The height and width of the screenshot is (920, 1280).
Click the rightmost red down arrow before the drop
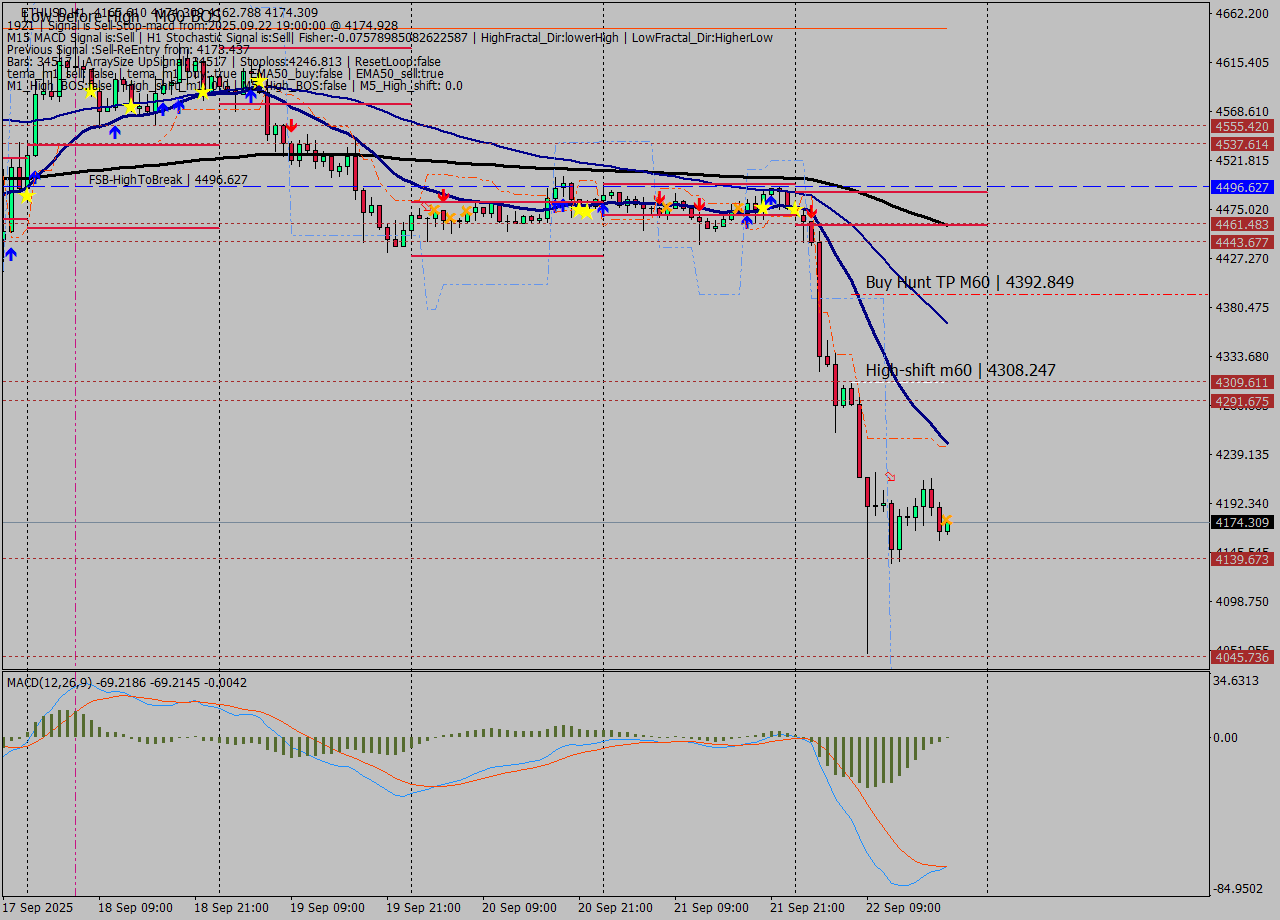pos(812,213)
